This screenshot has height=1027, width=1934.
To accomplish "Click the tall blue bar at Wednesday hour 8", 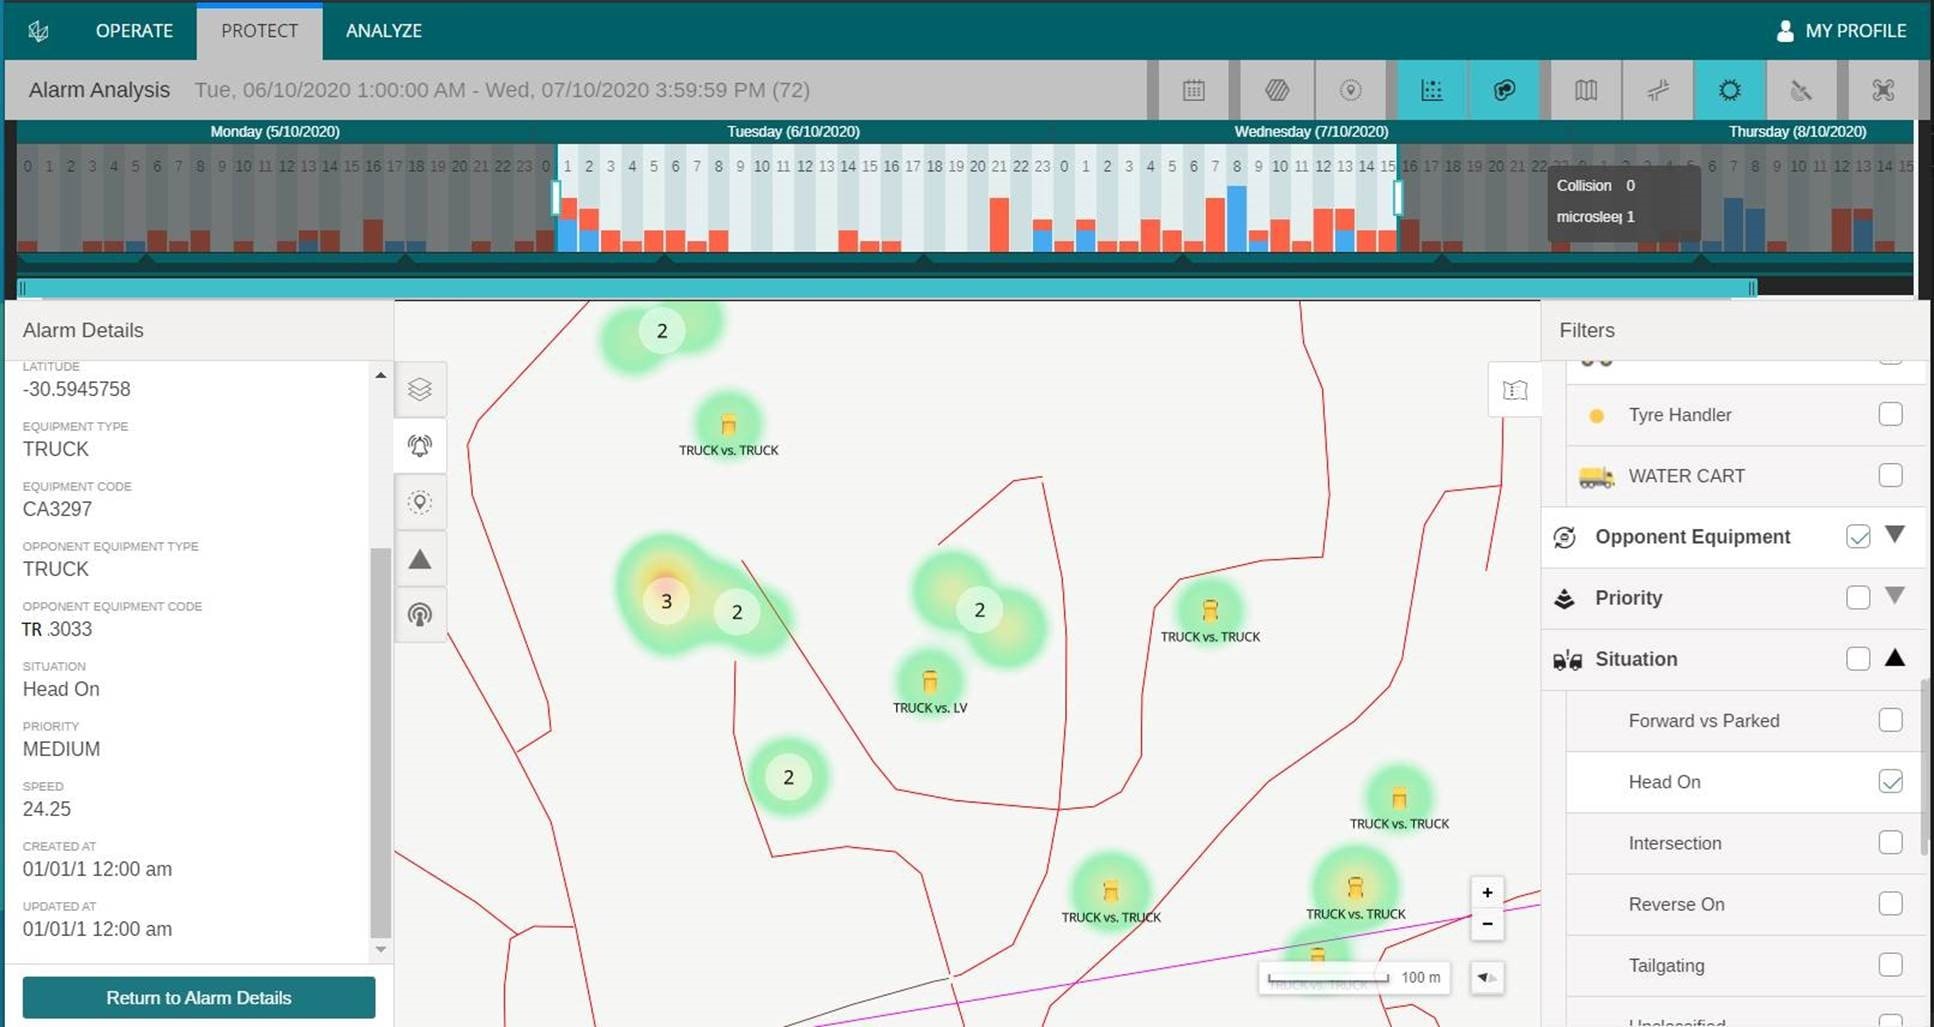I will pos(1236,218).
